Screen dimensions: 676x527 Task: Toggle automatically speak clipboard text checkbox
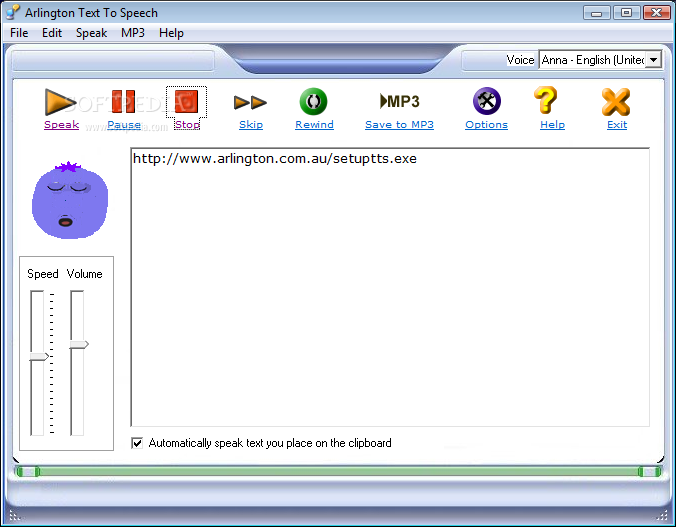(137, 443)
